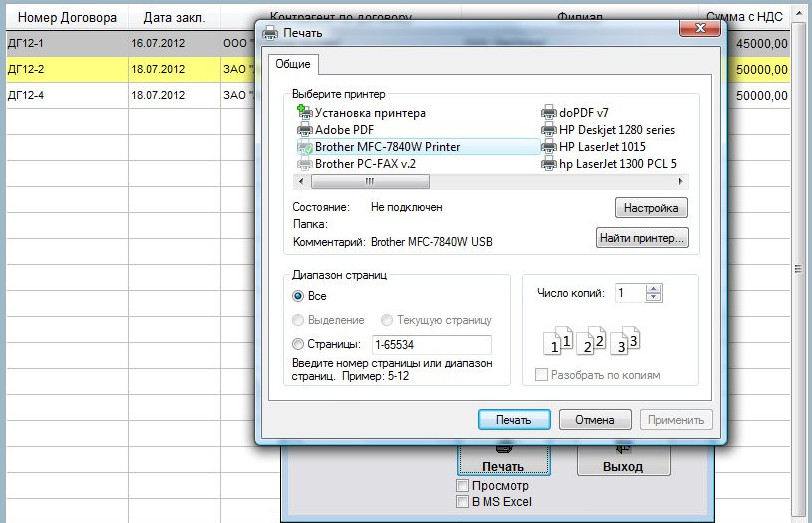The width and height of the screenshot is (812, 523).
Task: Click the vertical scrollbar grip of the table
Action: [799, 268]
